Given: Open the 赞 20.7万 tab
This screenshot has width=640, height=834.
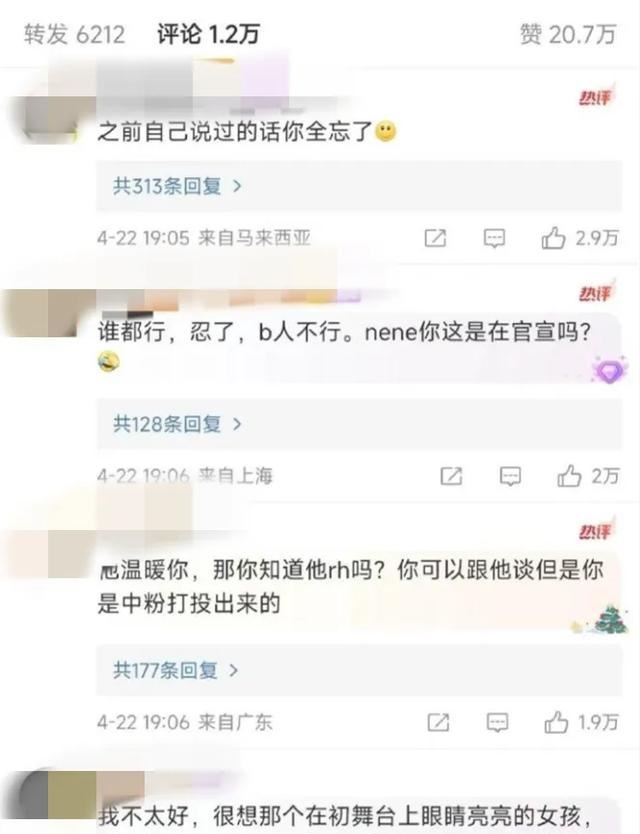Looking at the screenshot, I should [567, 34].
